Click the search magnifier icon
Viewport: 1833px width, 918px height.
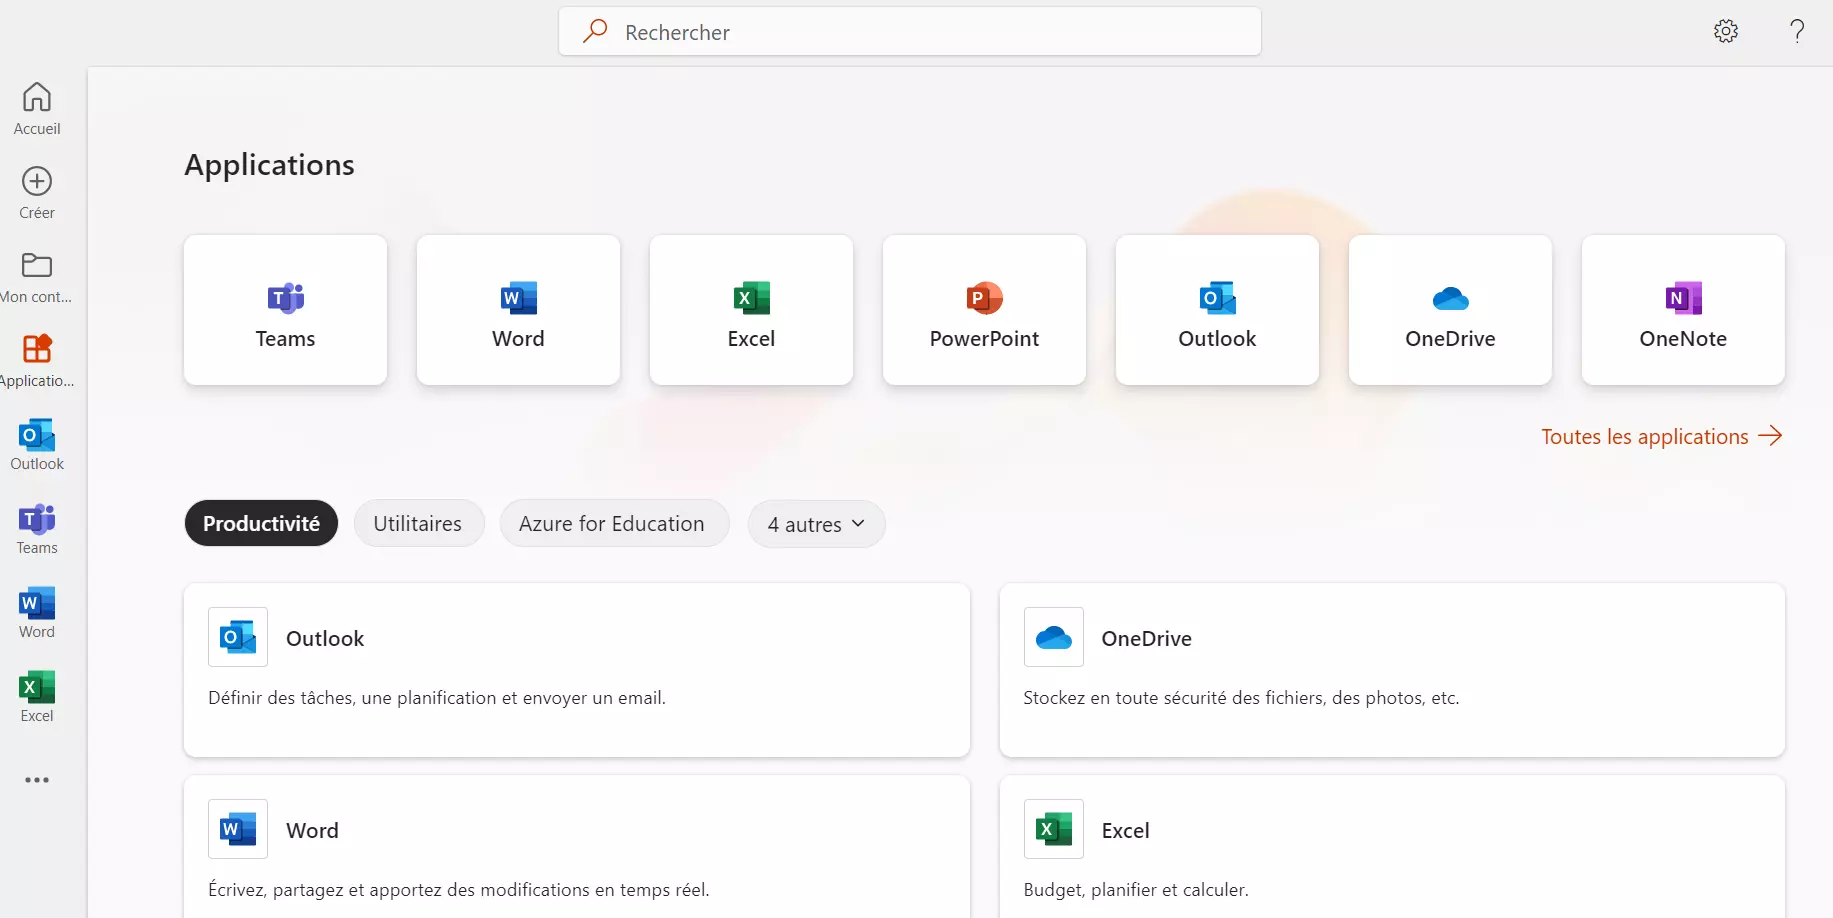click(x=595, y=31)
